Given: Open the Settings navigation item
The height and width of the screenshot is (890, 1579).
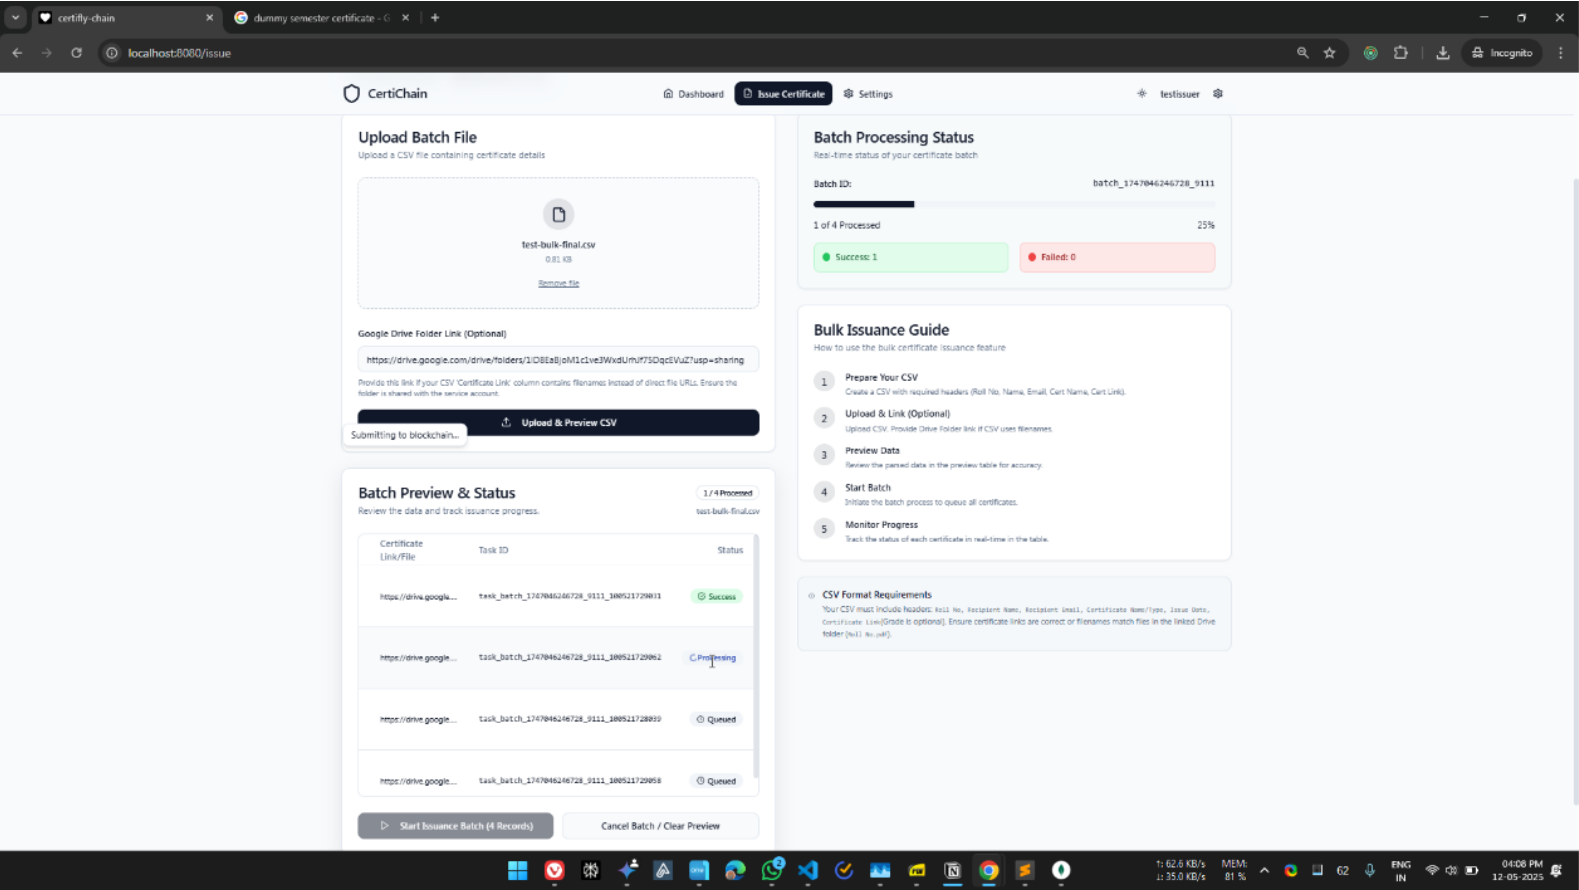Looking at the screenshot, I should pos(867,94).
